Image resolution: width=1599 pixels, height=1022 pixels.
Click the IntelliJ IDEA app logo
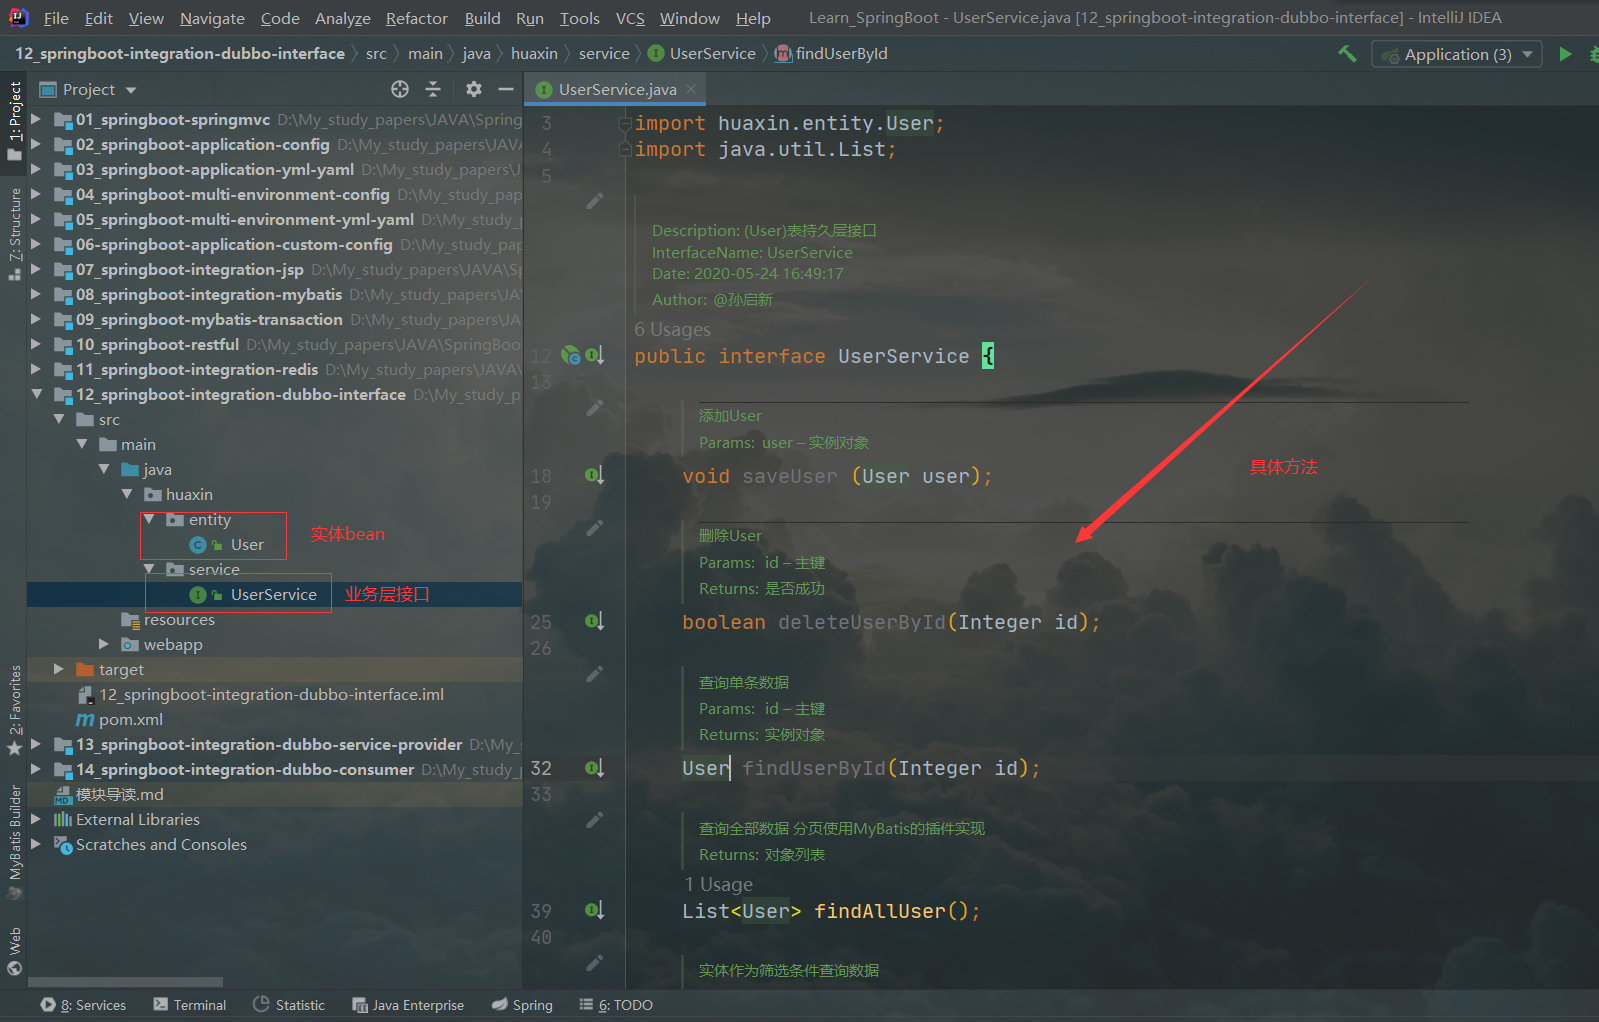pos(18,18)
